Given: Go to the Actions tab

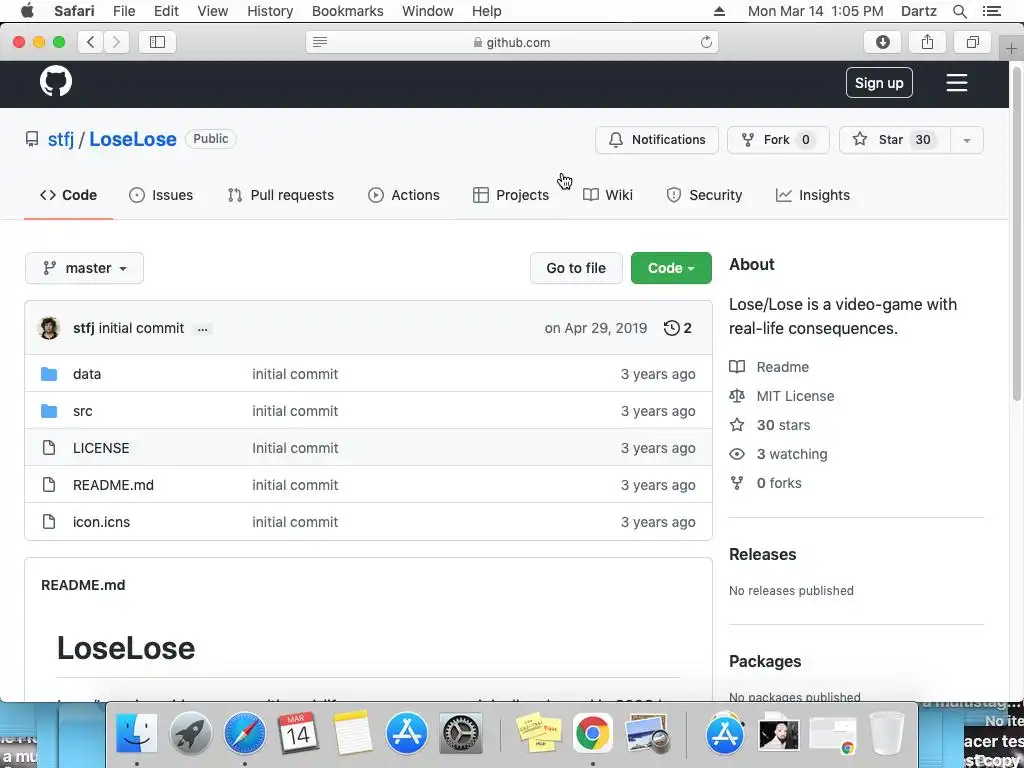Looking at the screenshot, I should (404, 195).
